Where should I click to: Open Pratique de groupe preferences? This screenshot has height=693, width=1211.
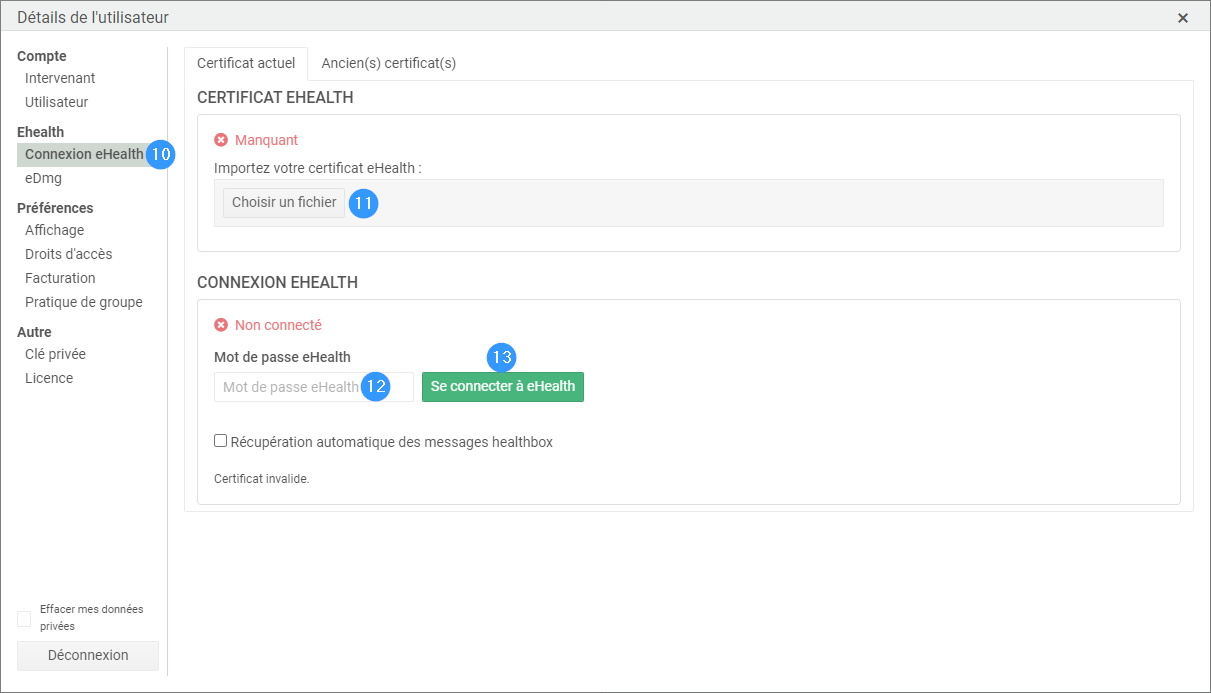84,302
